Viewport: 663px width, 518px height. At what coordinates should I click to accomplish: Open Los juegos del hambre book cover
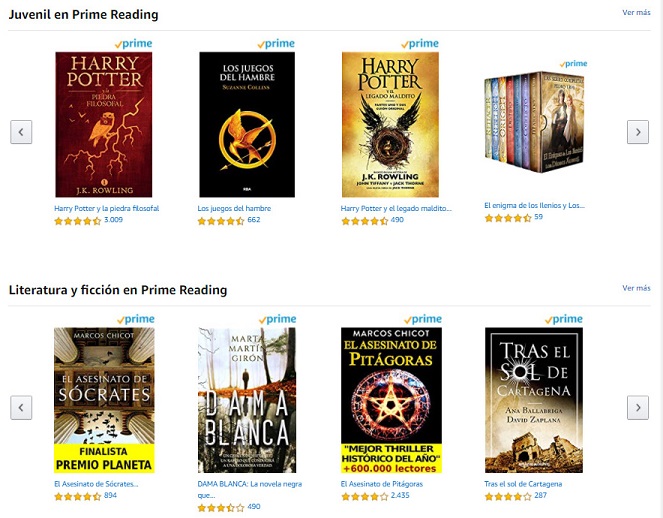[247, 124]
